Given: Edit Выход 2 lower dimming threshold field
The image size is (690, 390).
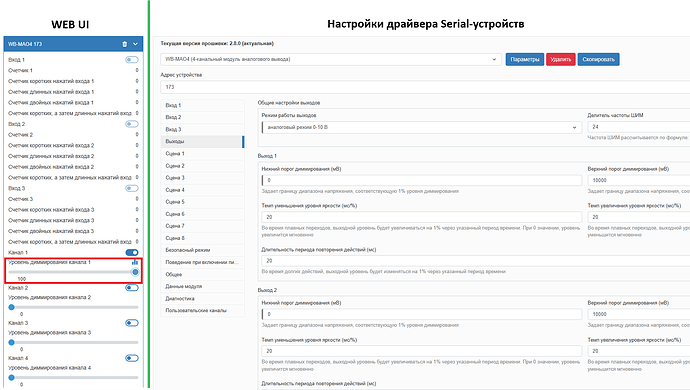Looking at the screenshot, I should [422, 314].
